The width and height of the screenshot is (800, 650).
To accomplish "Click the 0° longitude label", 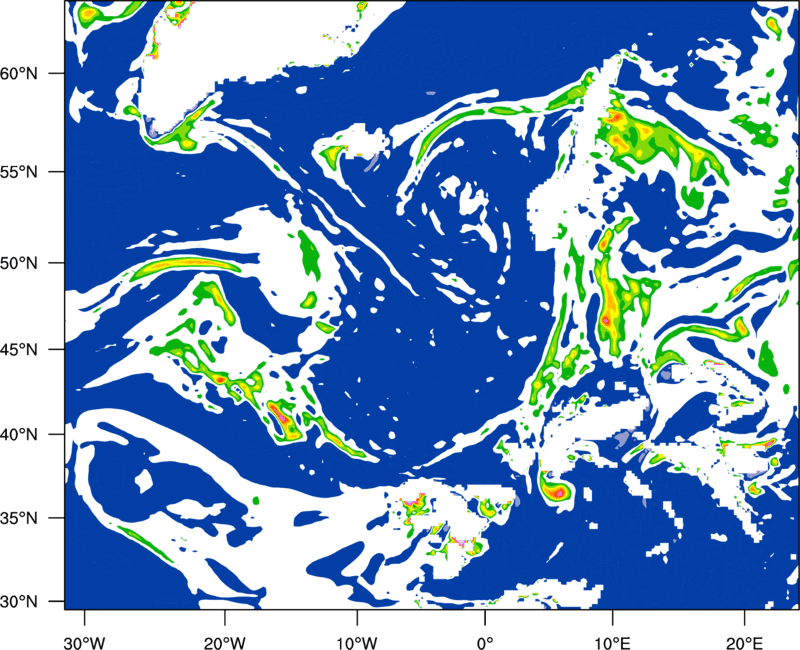I will [485, 643].
